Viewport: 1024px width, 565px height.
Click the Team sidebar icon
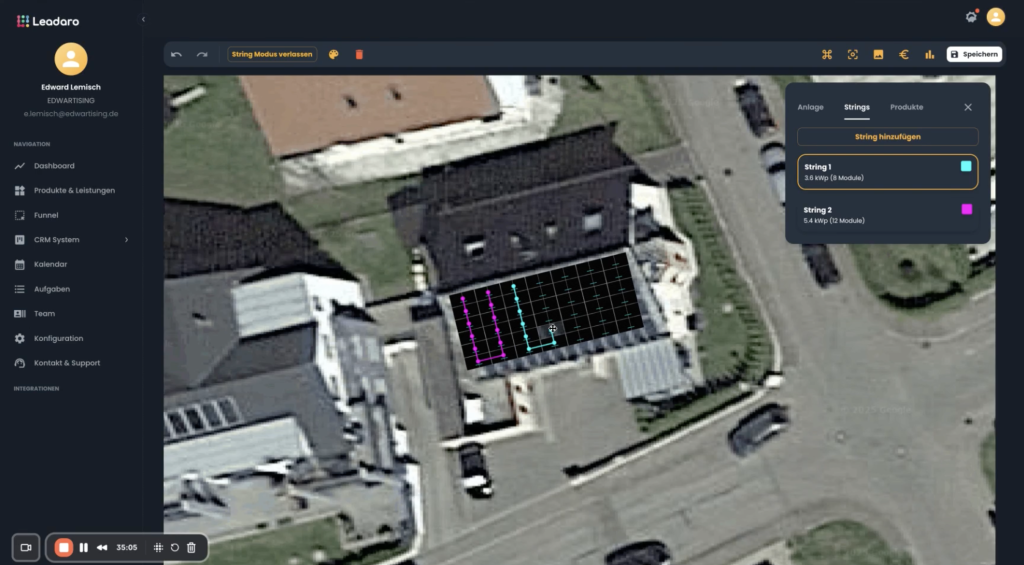(x=20, y=314)
